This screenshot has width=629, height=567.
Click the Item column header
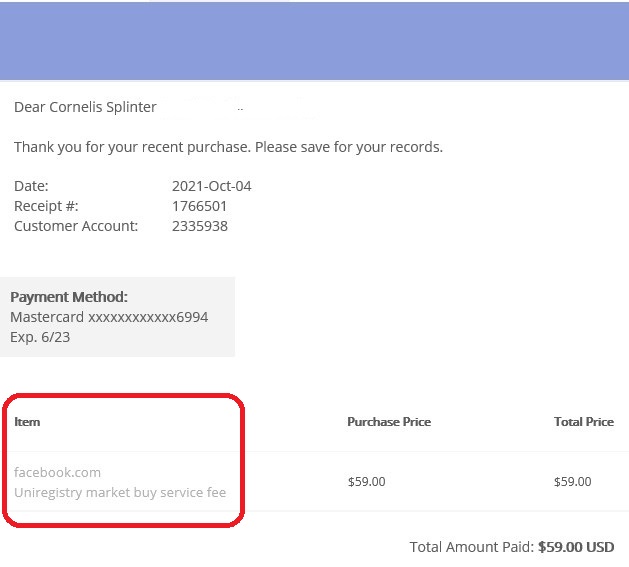pyautogui.click(x=27, y=422)
